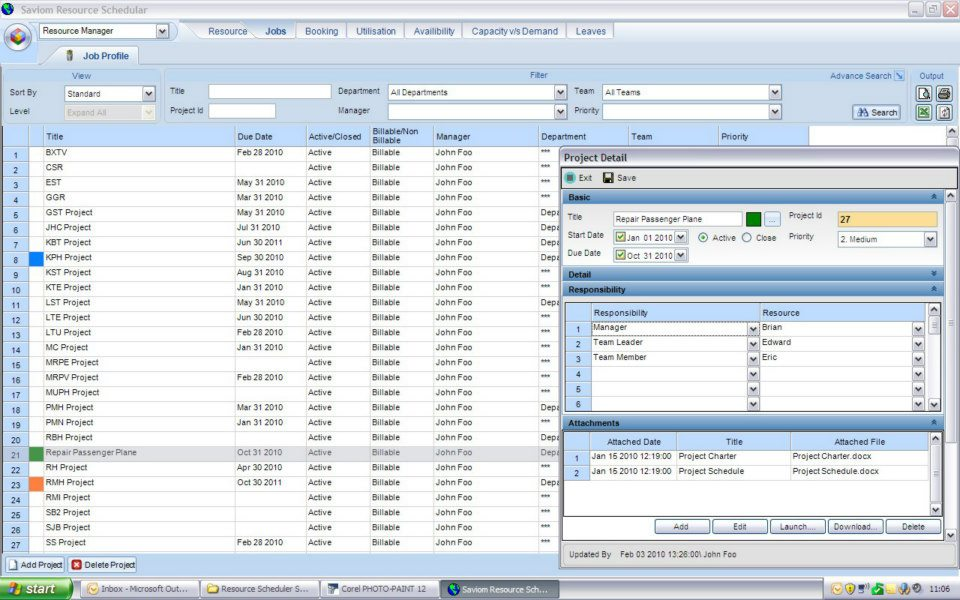Screen dimensions: 960x600
Task: Switch to the Booking tab
Action: [x=321, y=31]
